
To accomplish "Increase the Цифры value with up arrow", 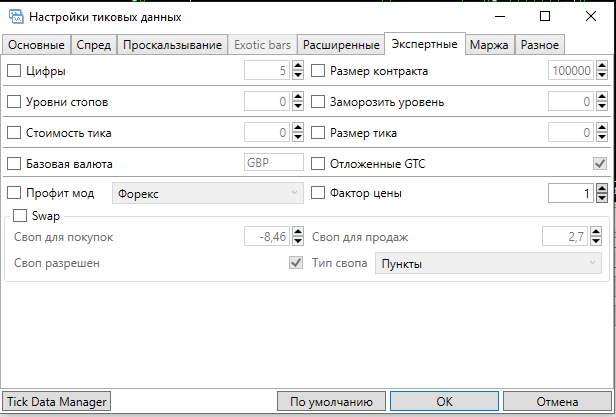I will 298,66.
